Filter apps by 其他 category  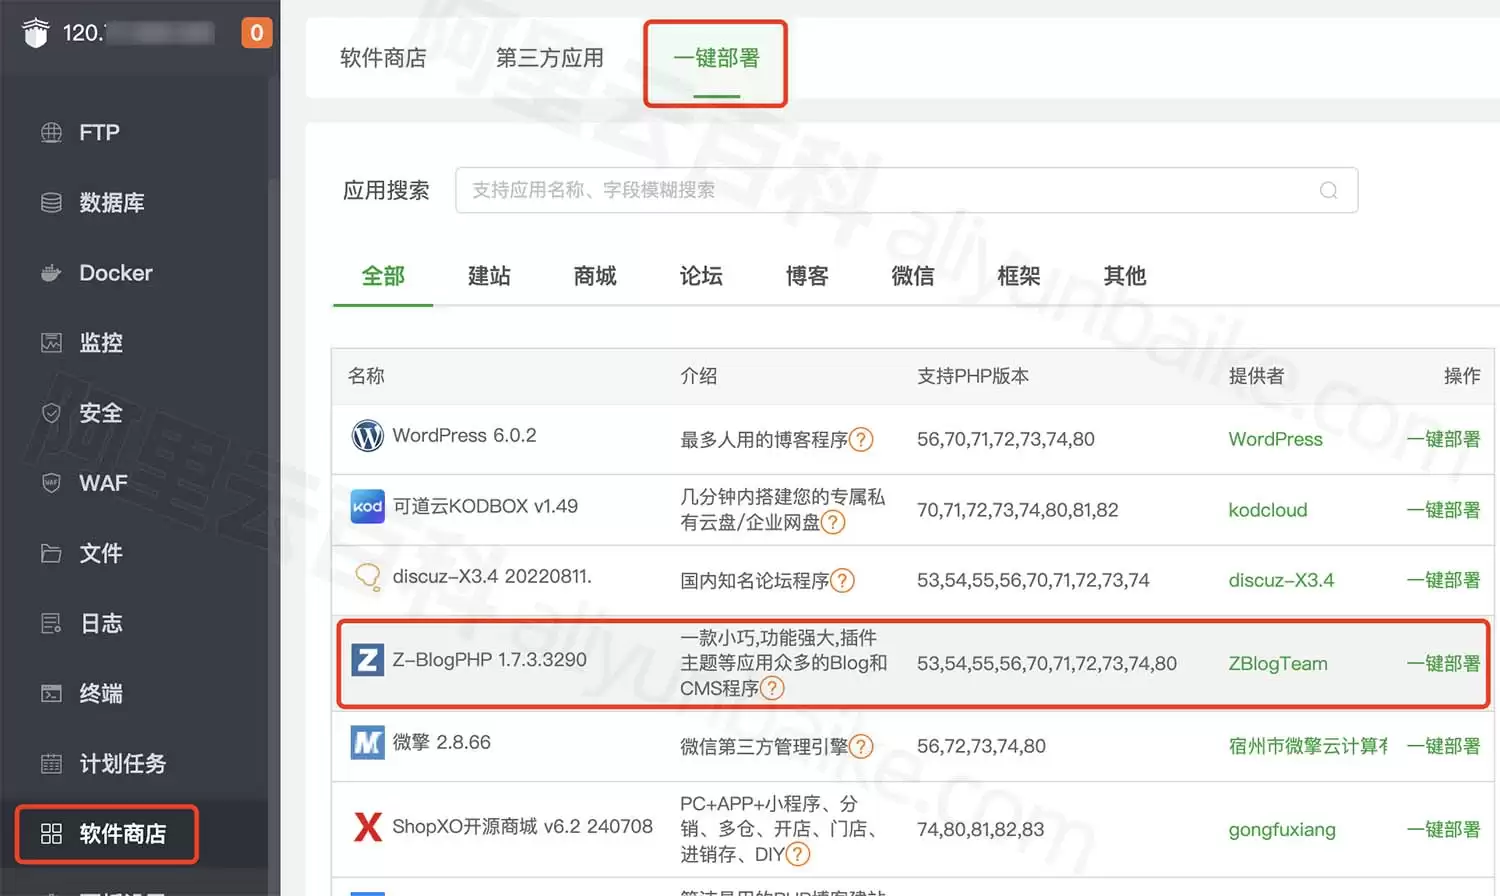coord(1125,276)
